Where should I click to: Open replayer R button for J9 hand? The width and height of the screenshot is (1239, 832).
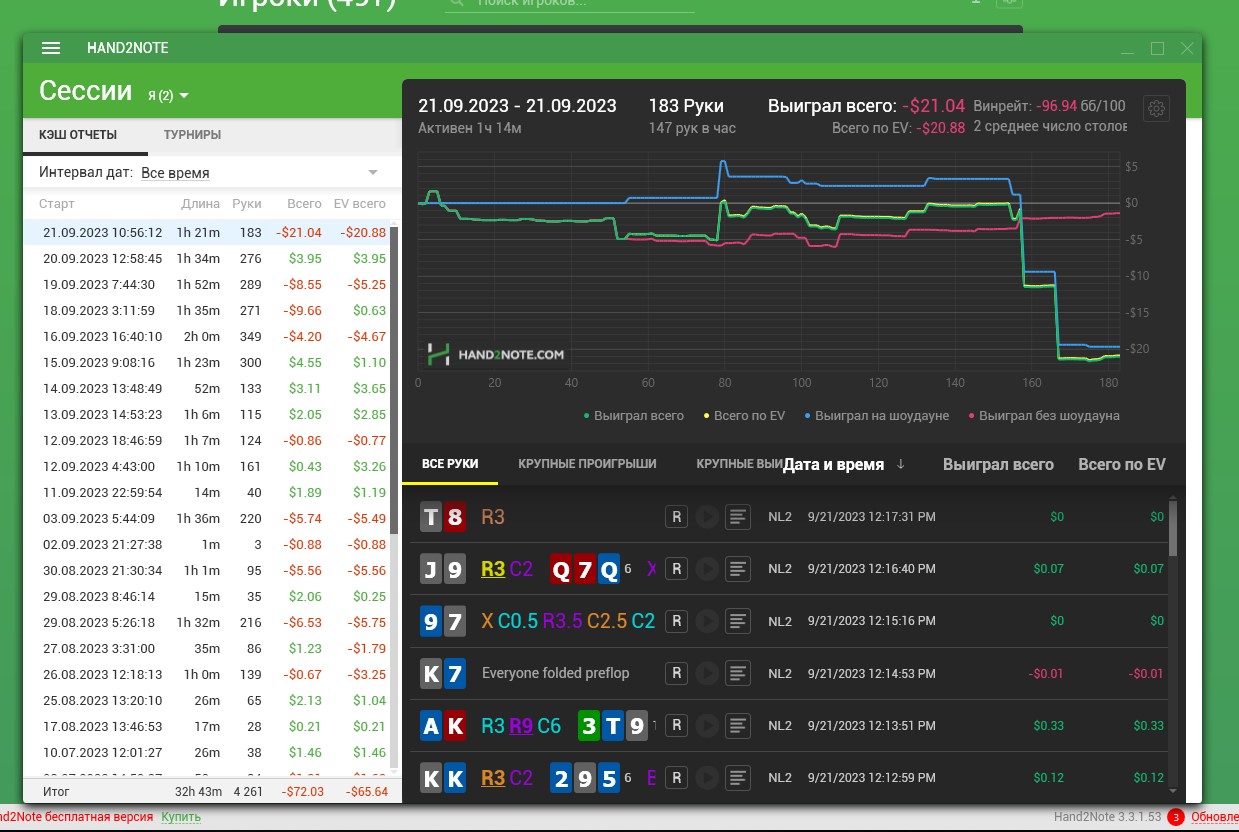676,569
